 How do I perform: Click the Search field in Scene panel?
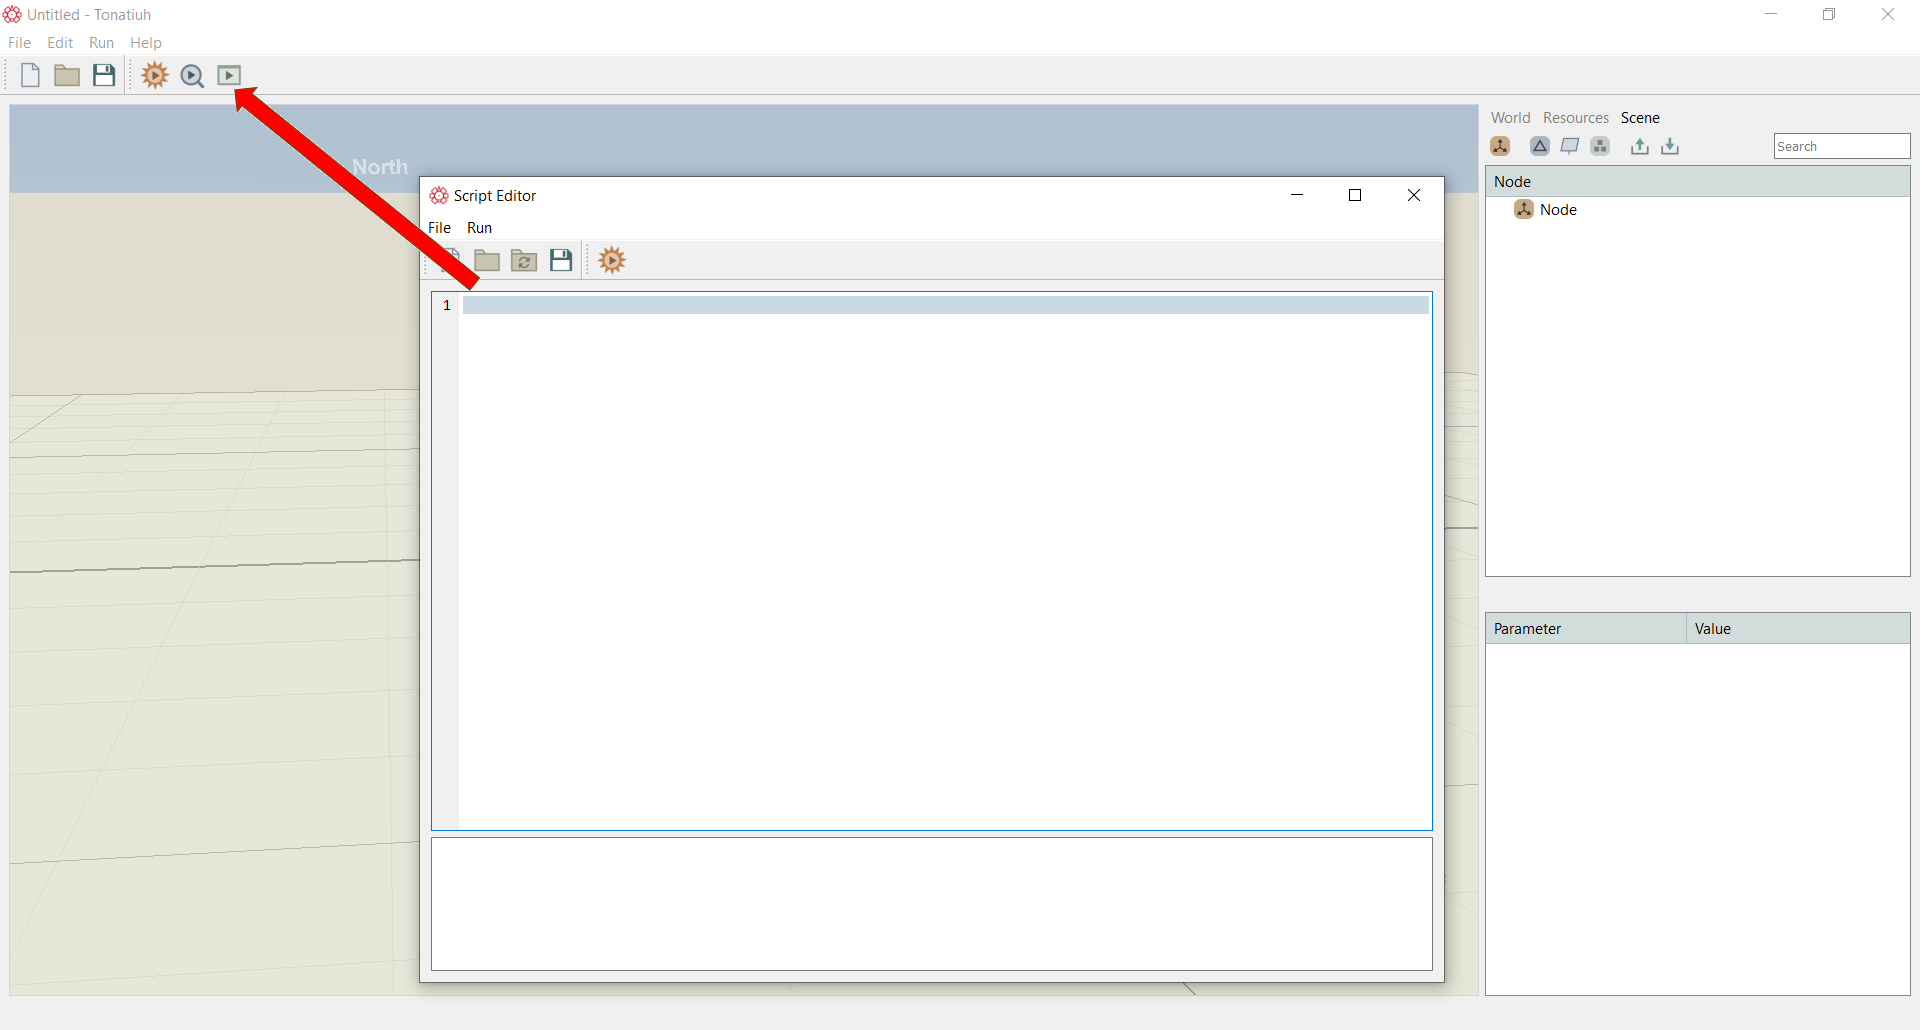1842,146
